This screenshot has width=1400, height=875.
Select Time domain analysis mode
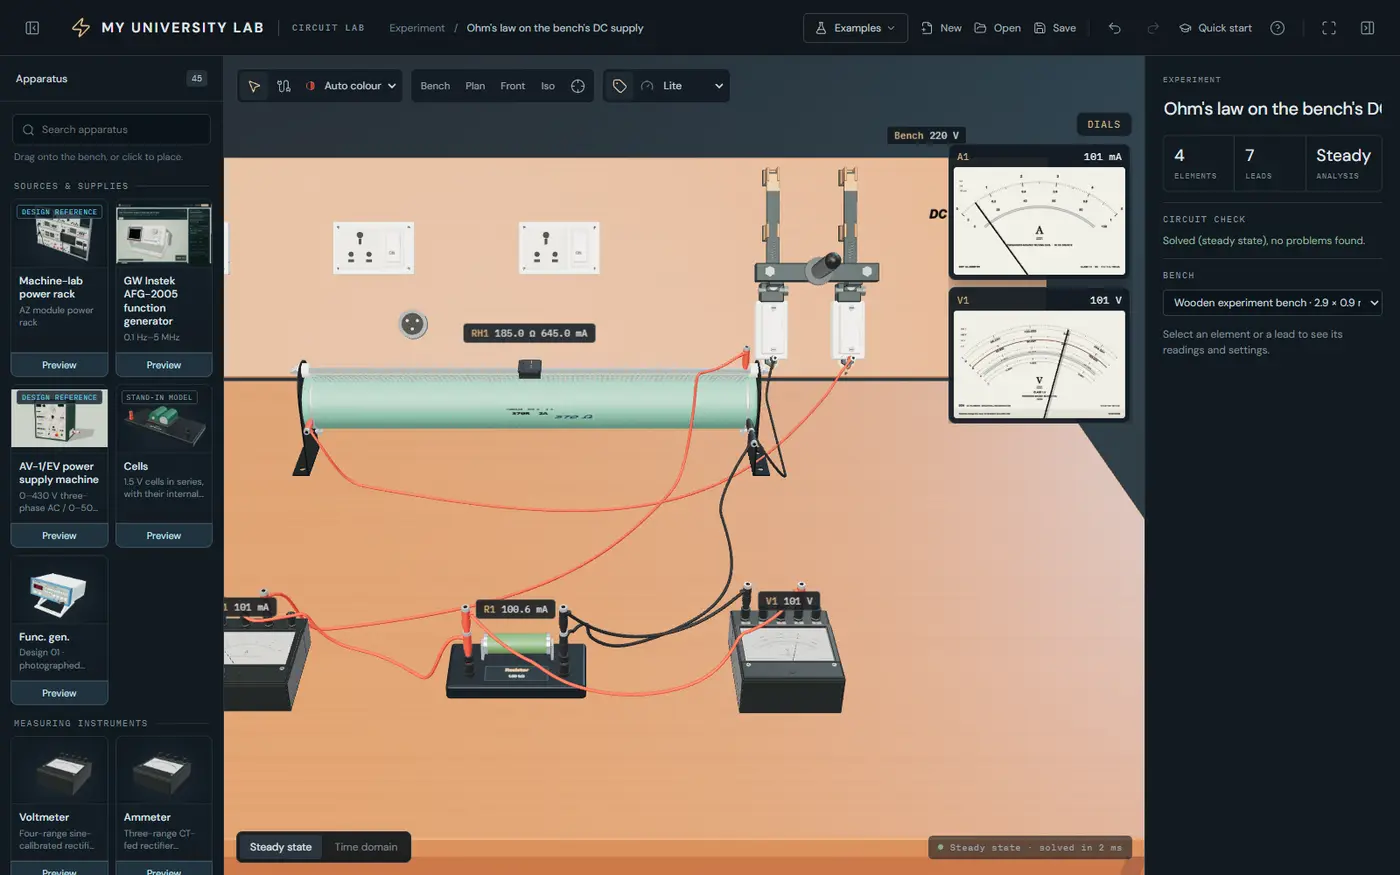pyautogui.click(x=366, y=847)
